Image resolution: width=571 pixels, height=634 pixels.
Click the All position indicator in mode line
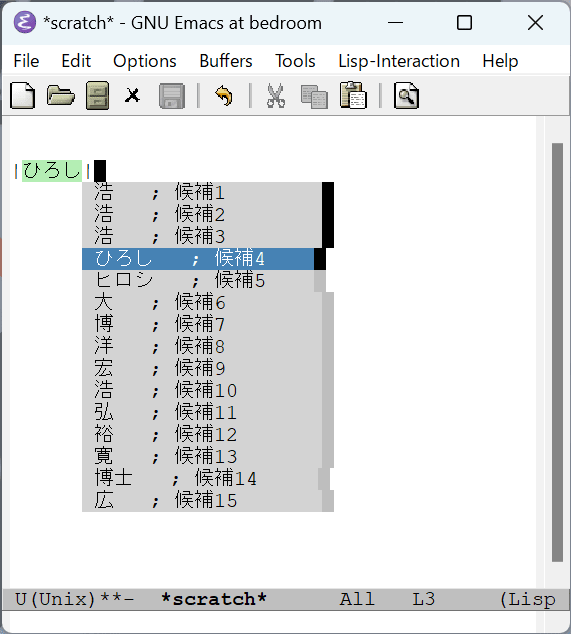pyautogui.click(x=357, y=599)
